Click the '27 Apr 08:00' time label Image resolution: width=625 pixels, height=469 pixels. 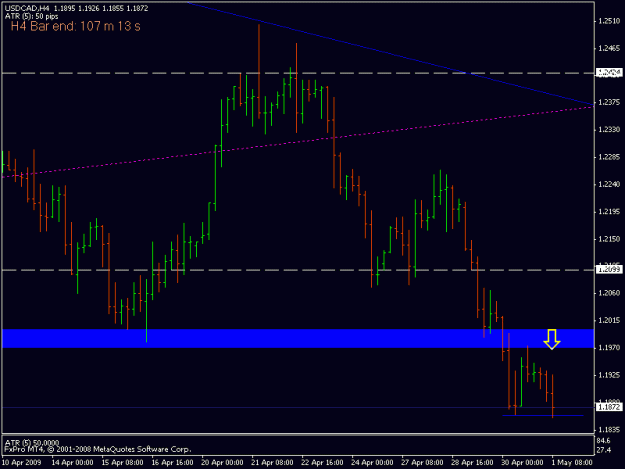[422, 462]
